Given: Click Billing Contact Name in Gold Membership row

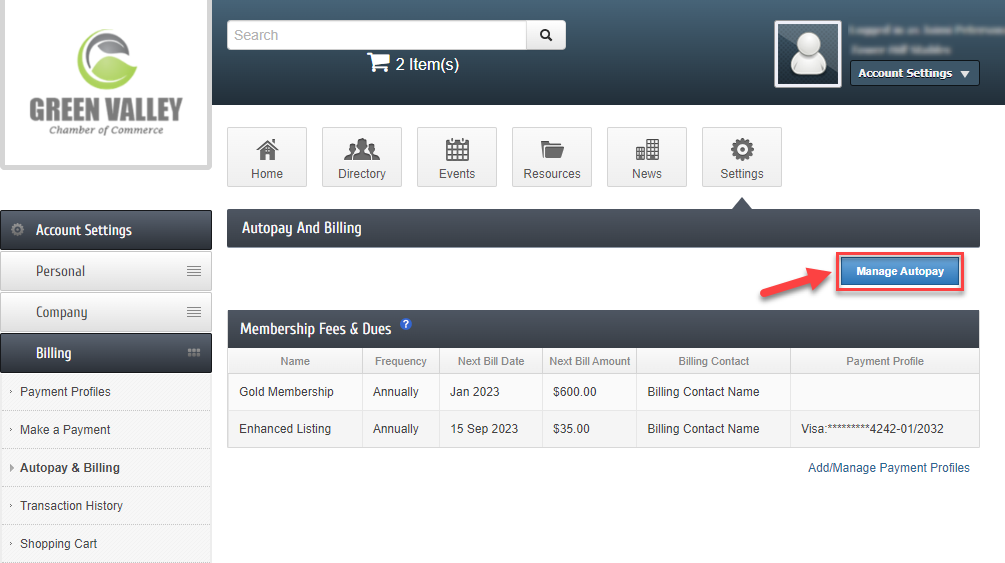Looking at the screenshot, I should tap(703, 392).
